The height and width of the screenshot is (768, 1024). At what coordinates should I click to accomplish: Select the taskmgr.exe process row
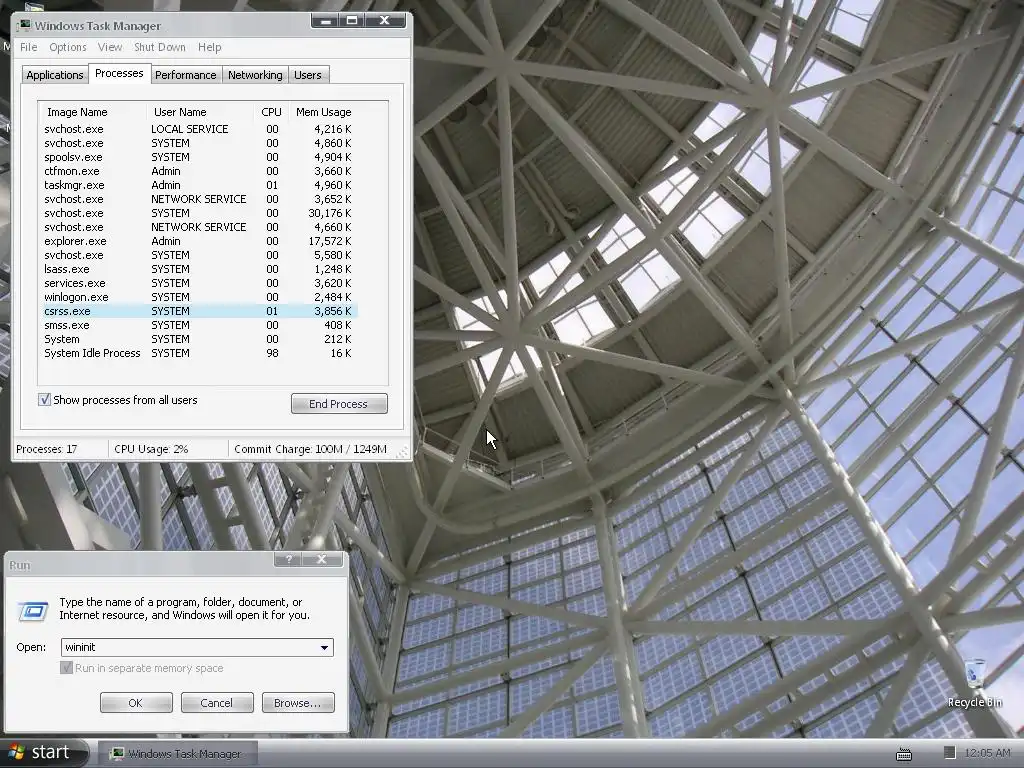click(x=198, y=185)
